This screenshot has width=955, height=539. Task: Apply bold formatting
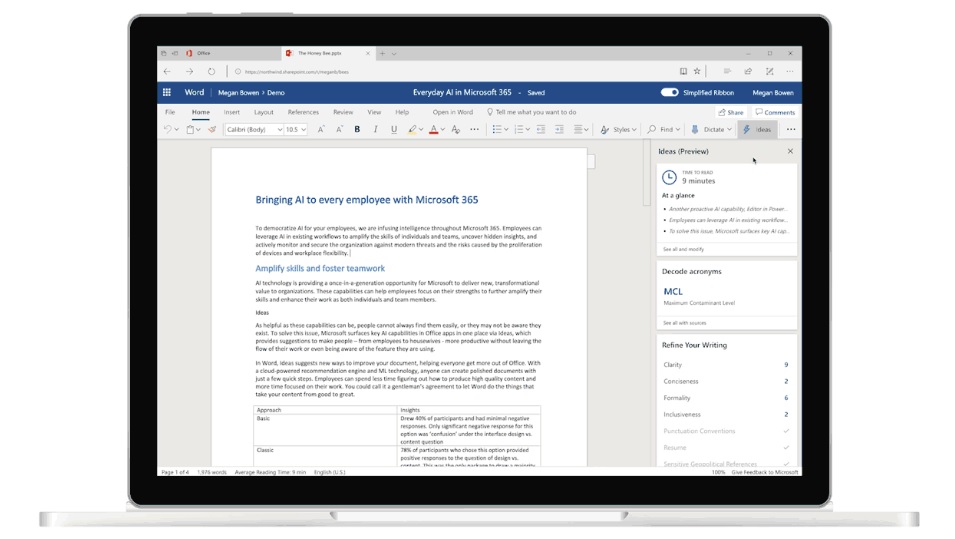(x=357, y=130)
